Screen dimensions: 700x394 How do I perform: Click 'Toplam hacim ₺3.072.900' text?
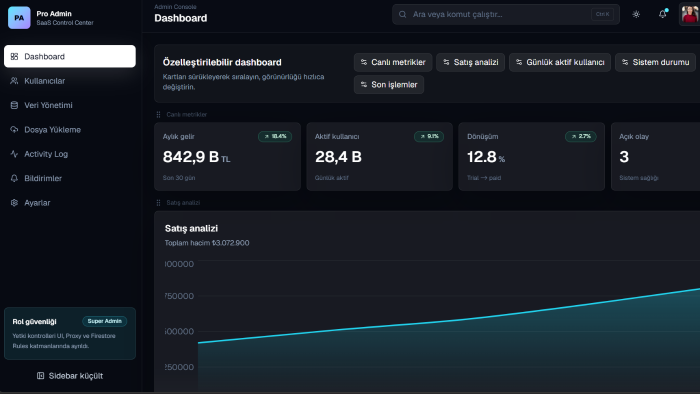point(207,243)
